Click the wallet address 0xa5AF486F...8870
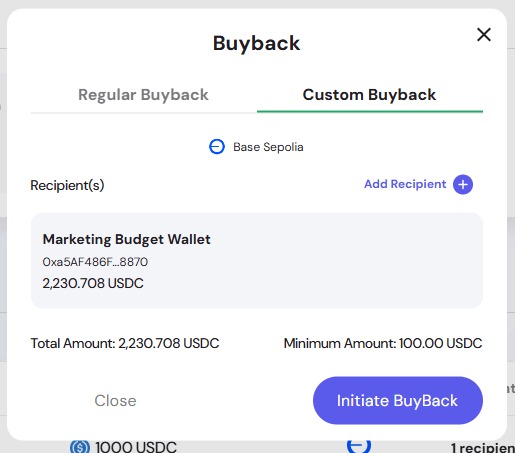515x453 pixels. [95, 262]
